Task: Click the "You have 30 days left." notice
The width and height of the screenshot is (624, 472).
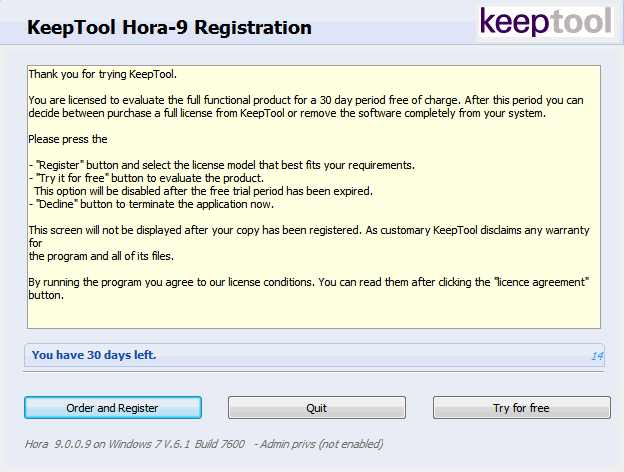Action: [94, 355]
